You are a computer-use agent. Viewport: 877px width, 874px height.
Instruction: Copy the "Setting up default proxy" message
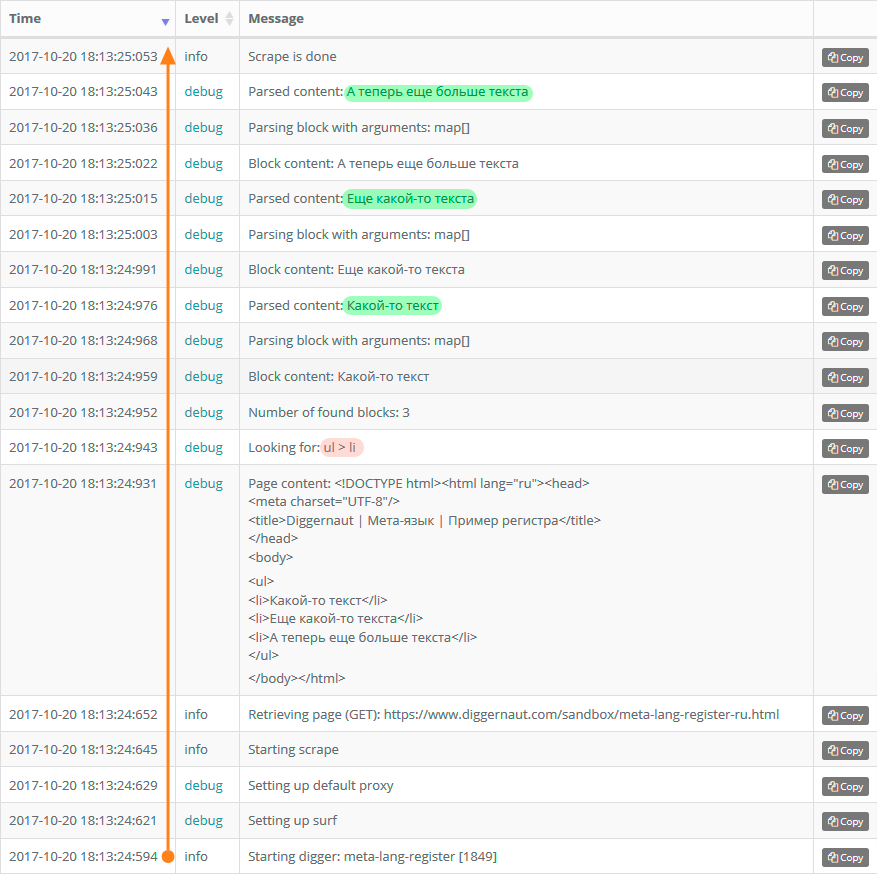845,786
